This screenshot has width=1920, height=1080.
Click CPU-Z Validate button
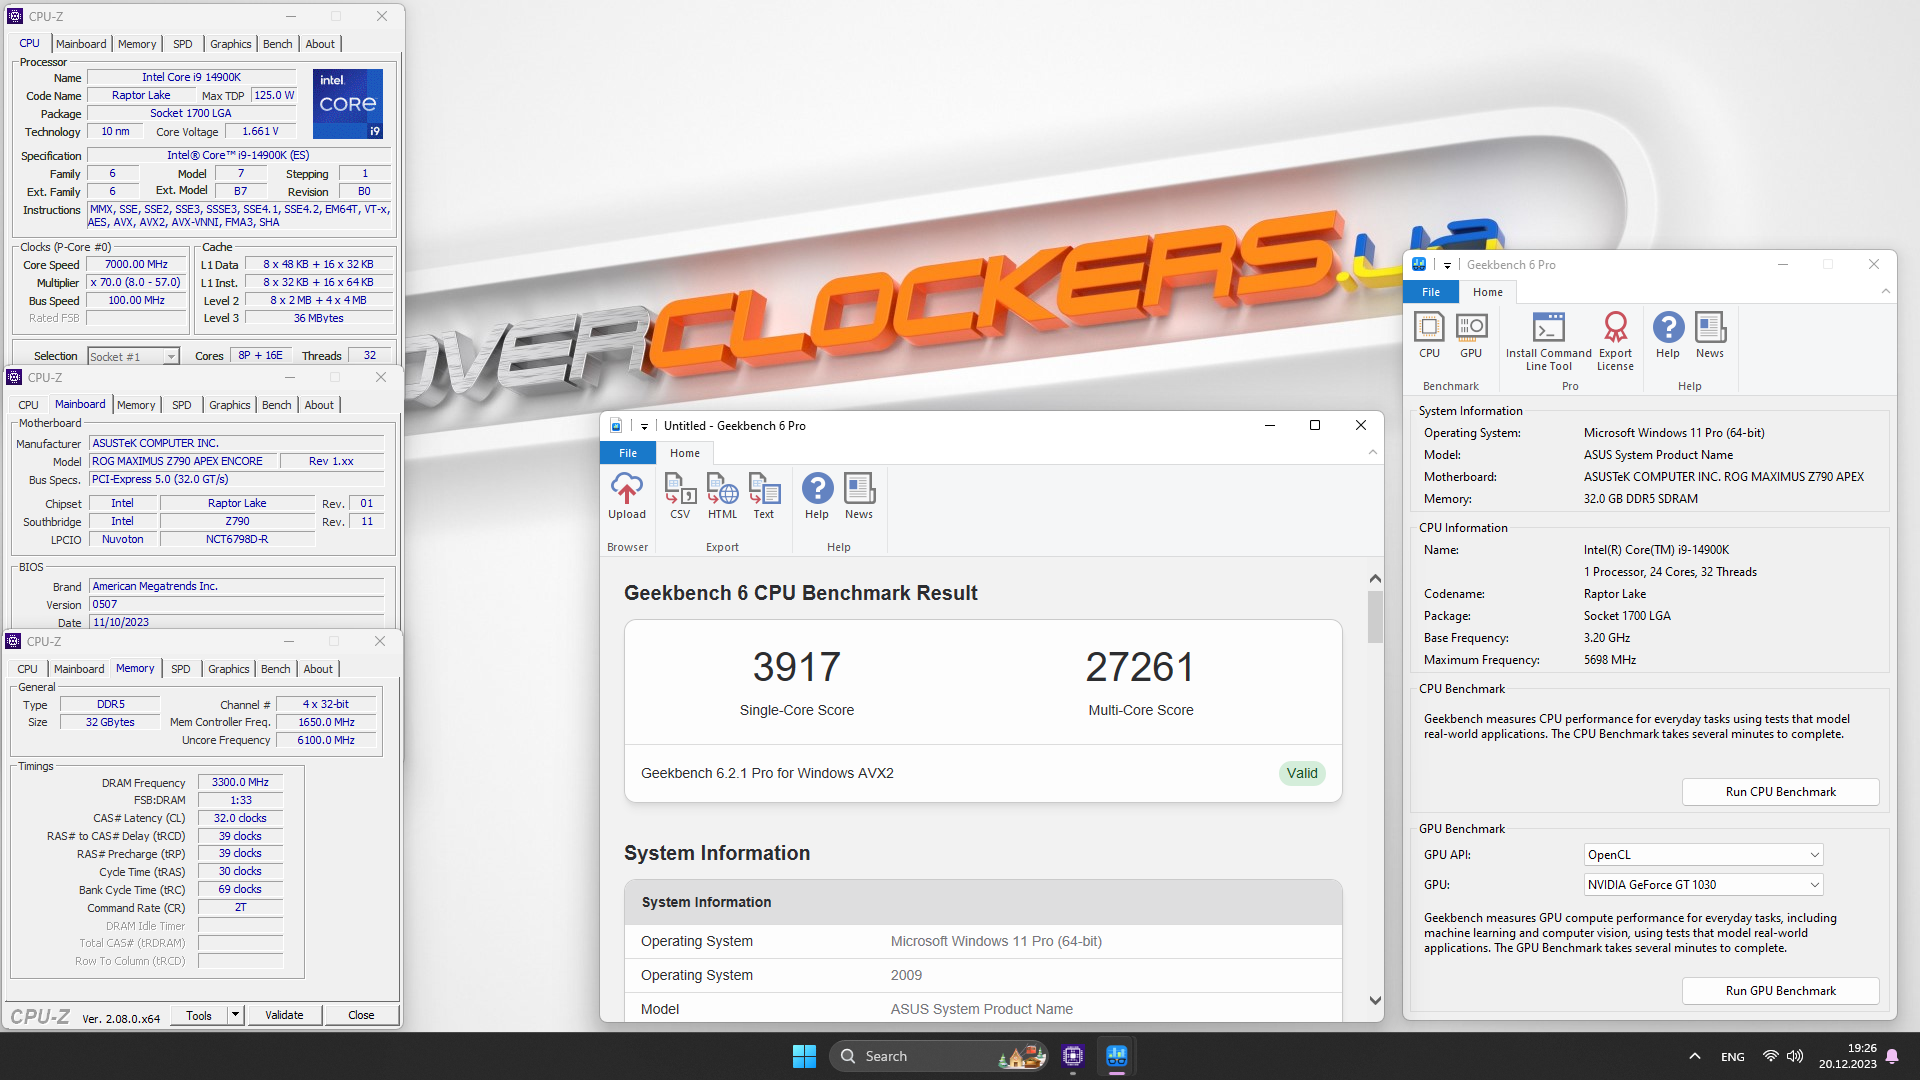point(284,1015)
